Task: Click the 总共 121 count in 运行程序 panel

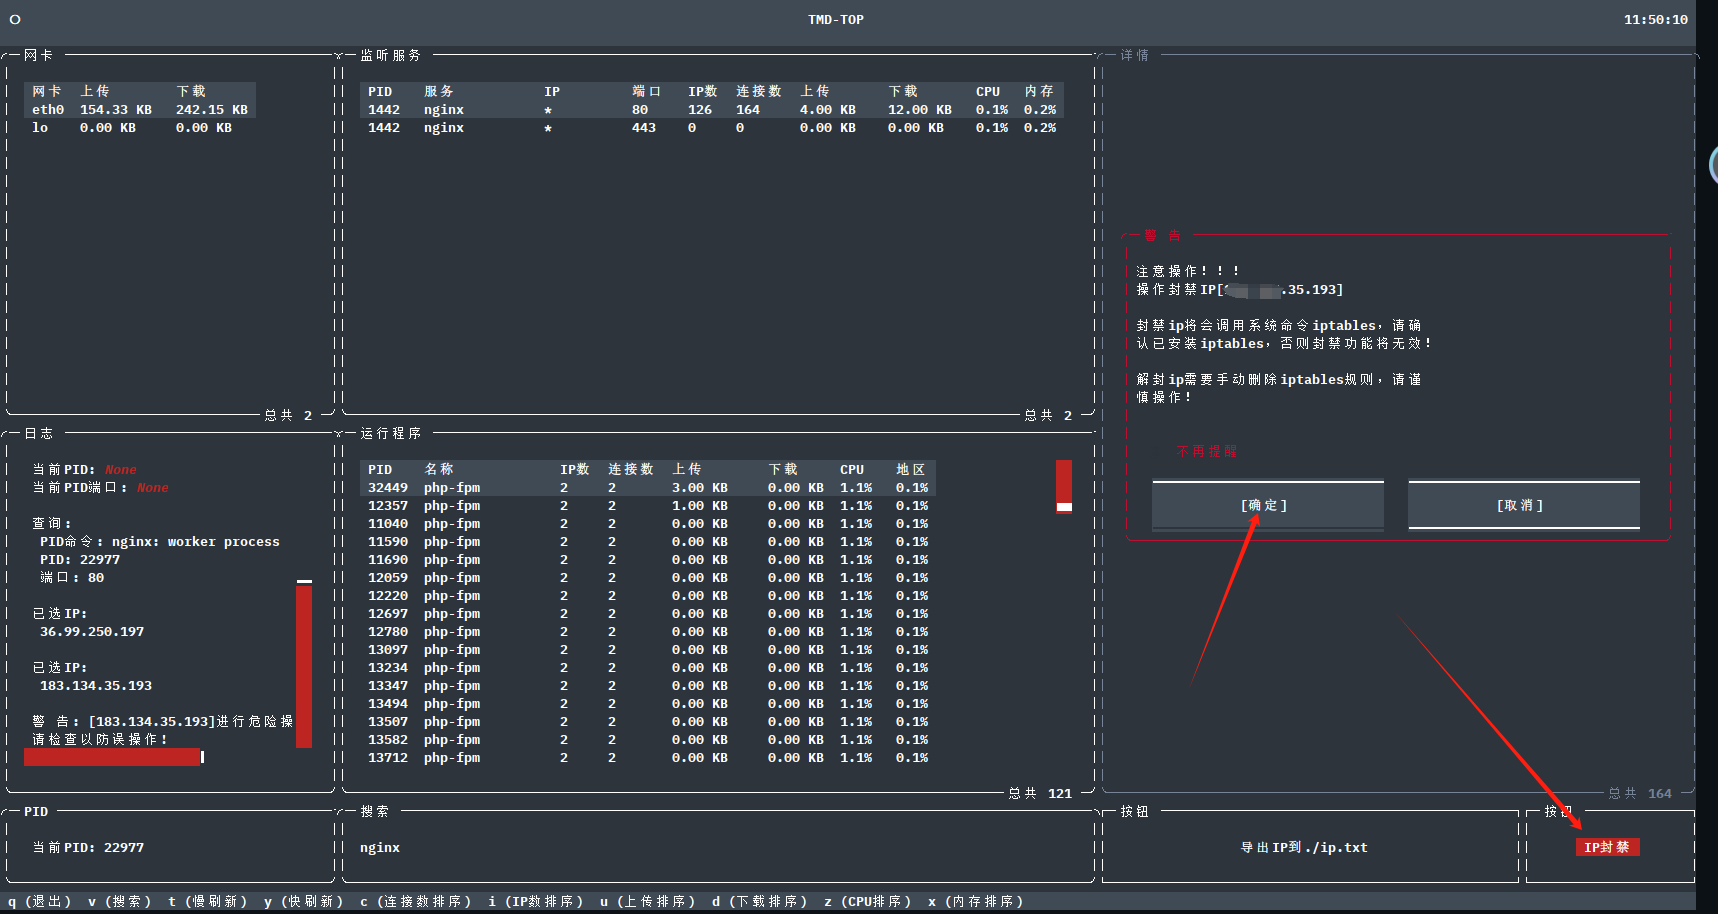Action: (1040, 794)
